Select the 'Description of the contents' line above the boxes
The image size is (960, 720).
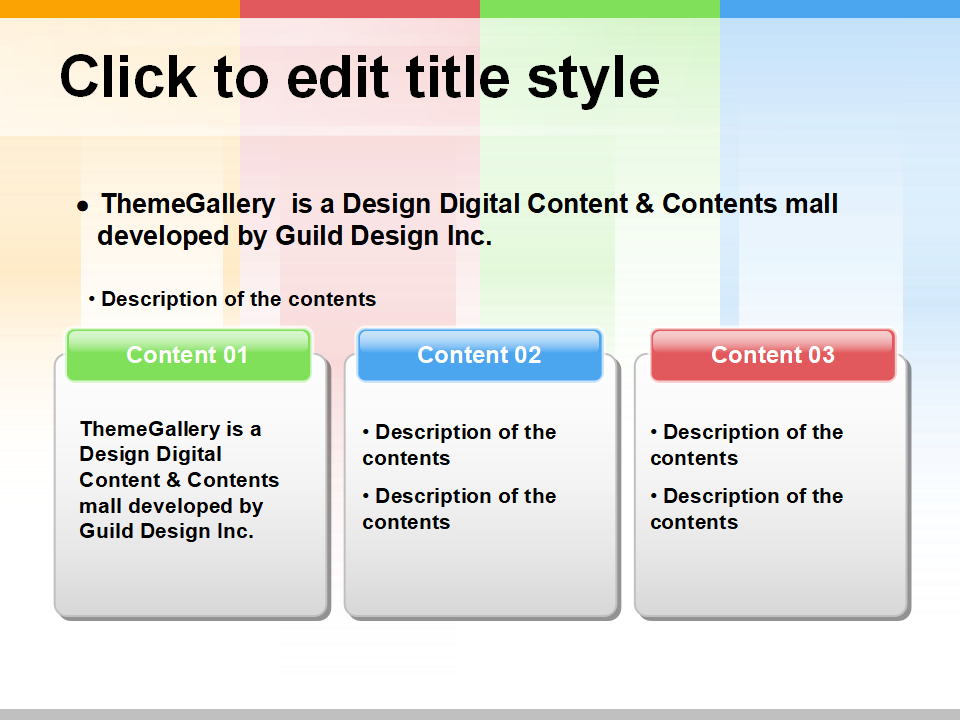tap(232, 299)
